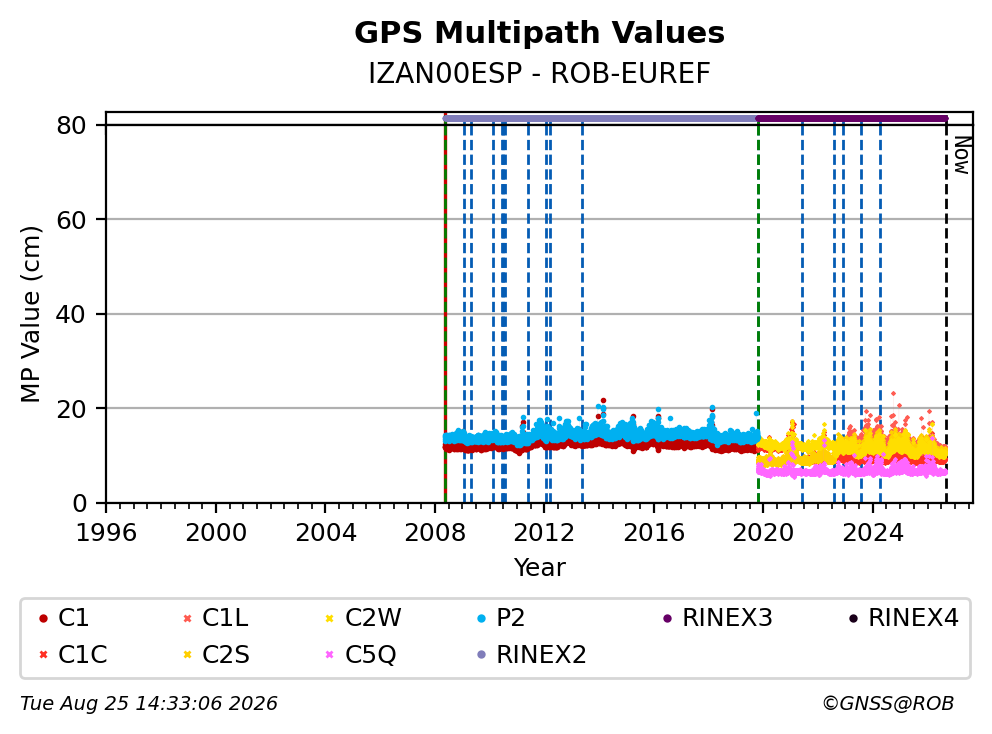Click the C2W yellow legend marker
This screenshot has width=992, height=734.
pyautogui.click(x=329, y=618)
